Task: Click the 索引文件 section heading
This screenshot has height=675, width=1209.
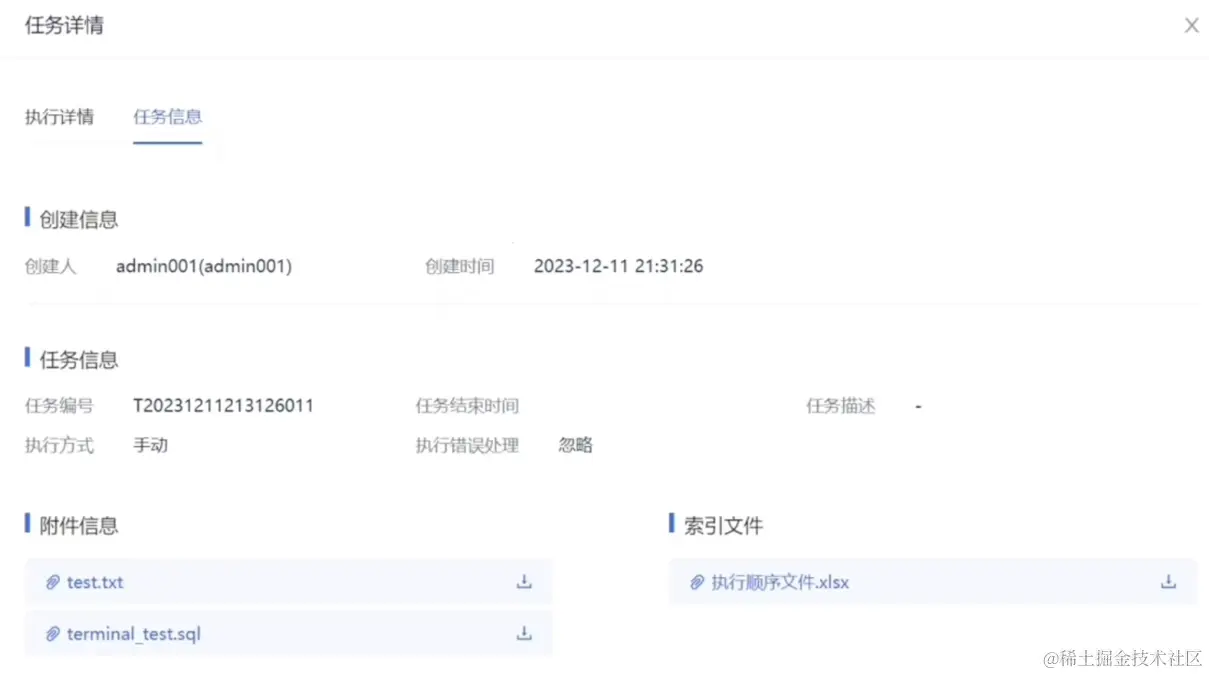Action: point(724,525)
